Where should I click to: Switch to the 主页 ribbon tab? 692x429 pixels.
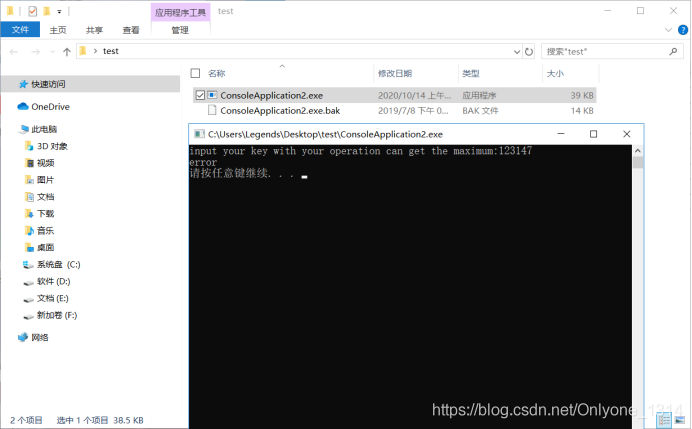click(58, 30)
